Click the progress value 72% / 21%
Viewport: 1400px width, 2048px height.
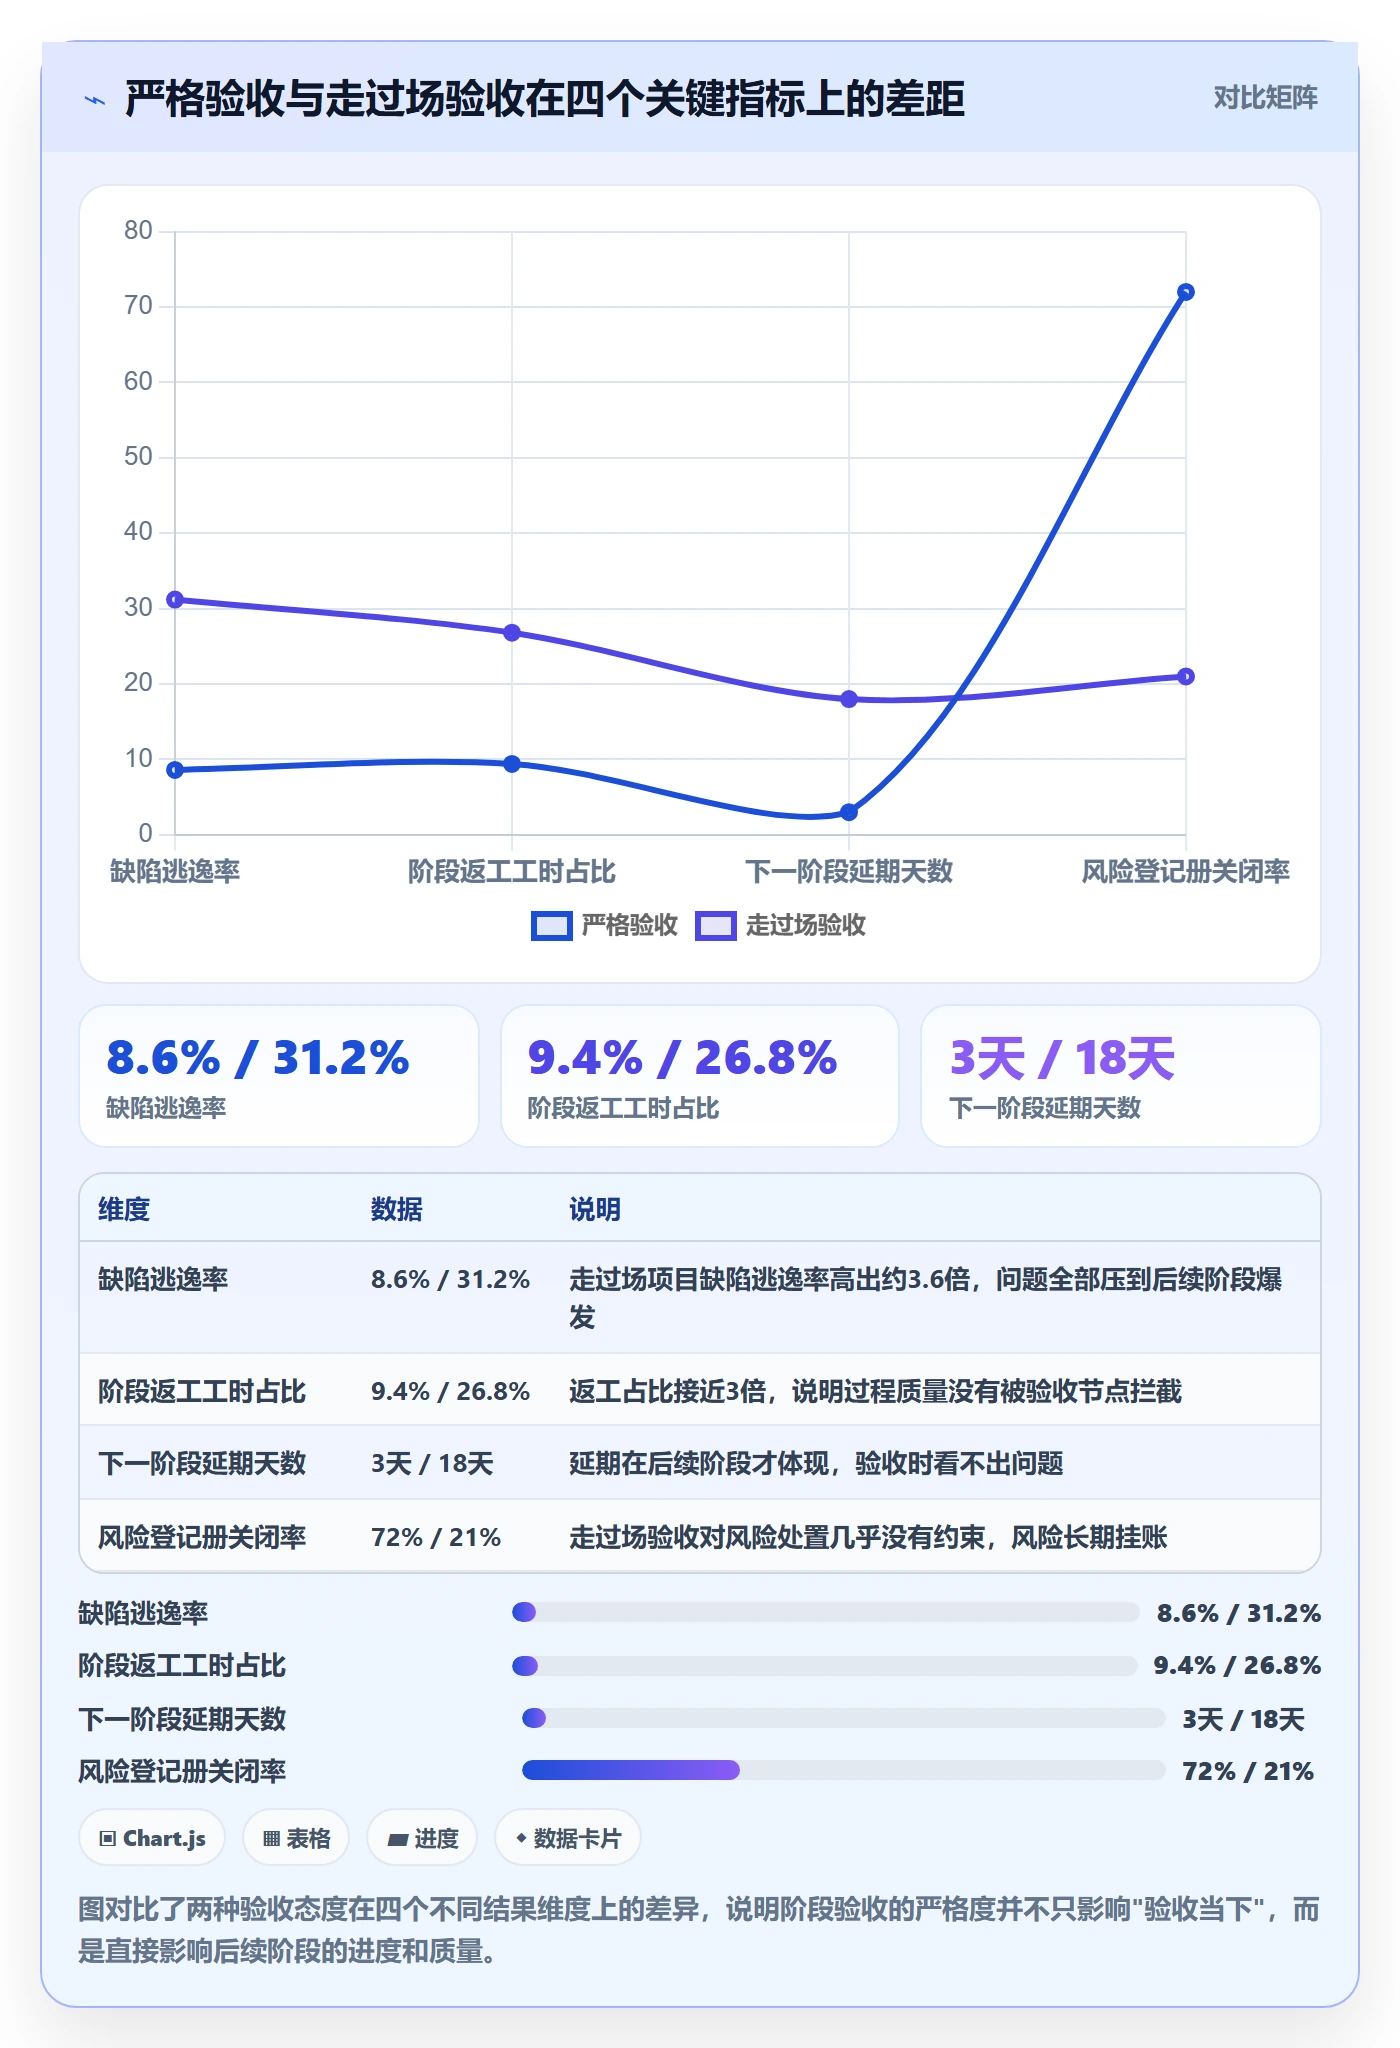coord(1248,1771)
